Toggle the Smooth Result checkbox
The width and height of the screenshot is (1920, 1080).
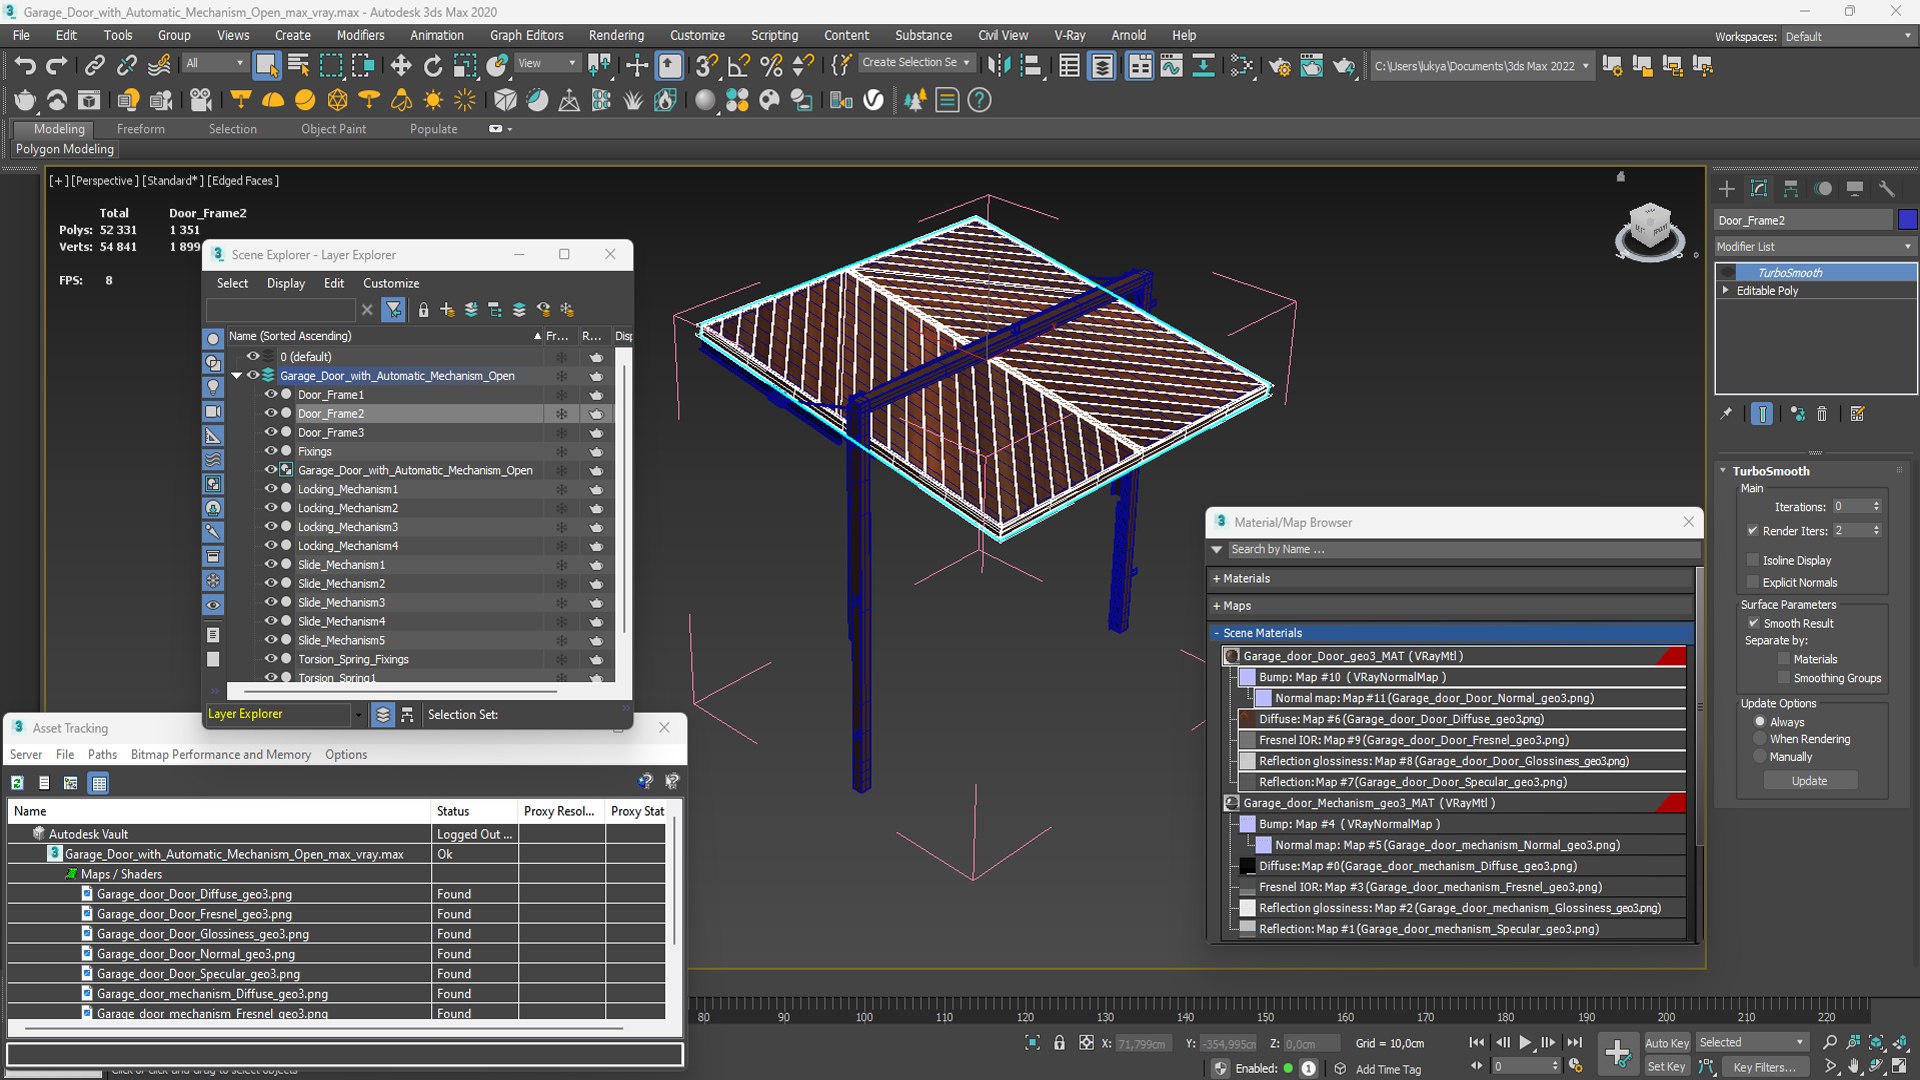(x=1753, y=623)
